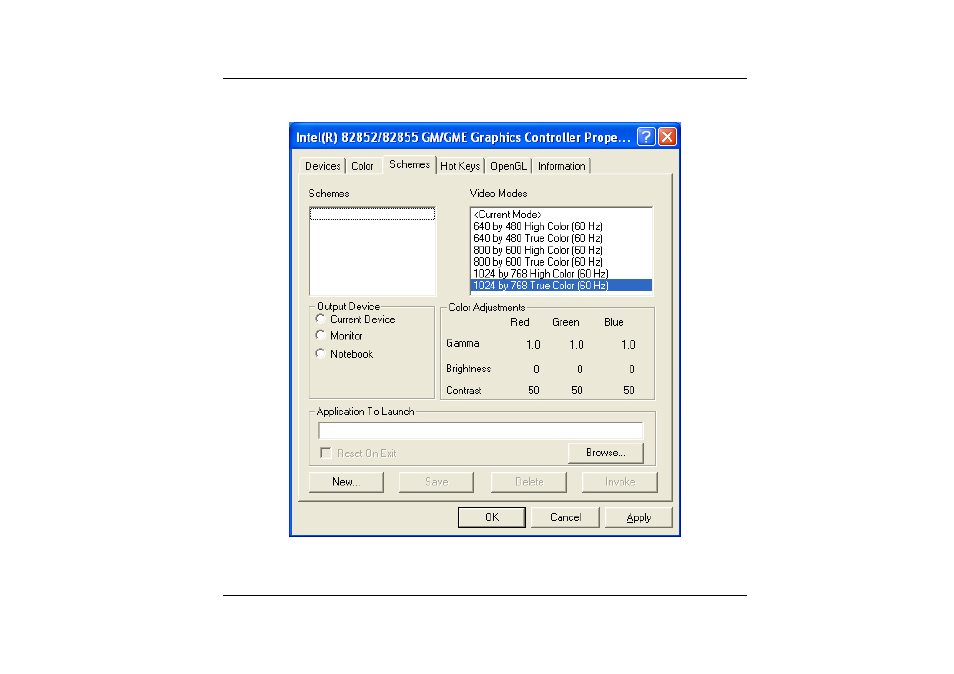
Task: Click the Invoke button
Action: [619, 482]
